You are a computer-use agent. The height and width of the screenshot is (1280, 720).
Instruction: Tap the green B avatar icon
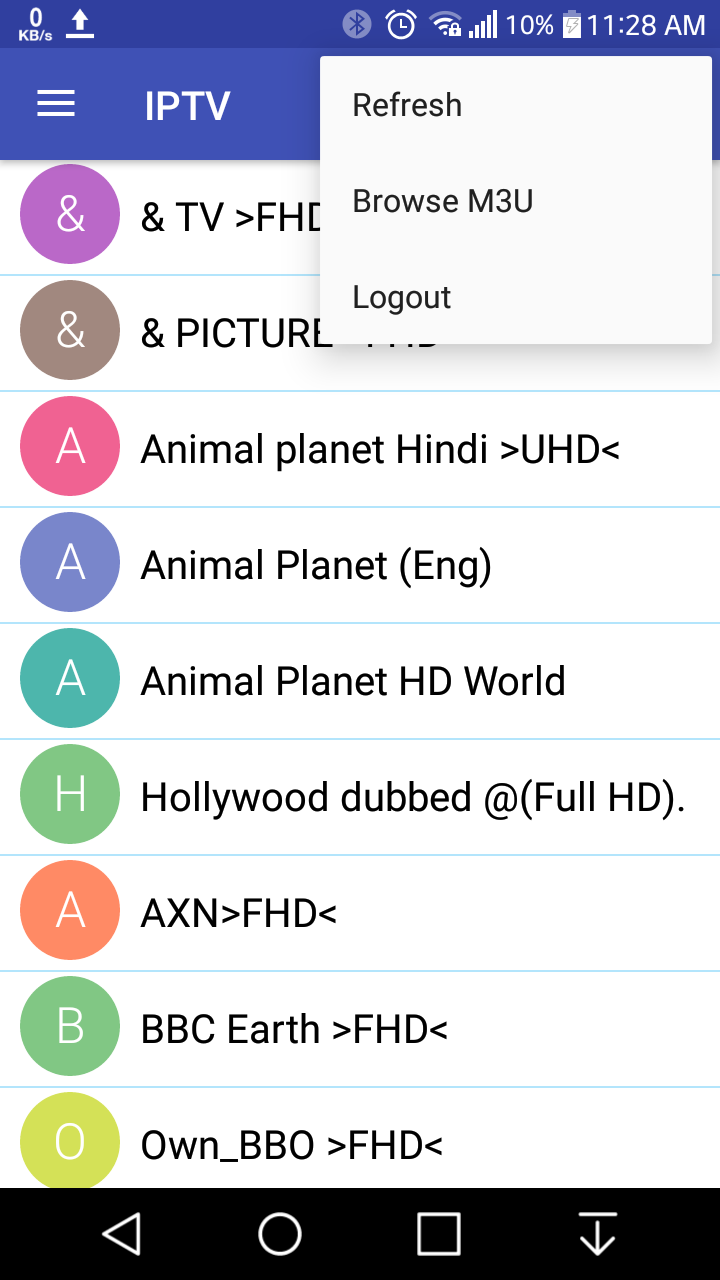pos(70,1026)
